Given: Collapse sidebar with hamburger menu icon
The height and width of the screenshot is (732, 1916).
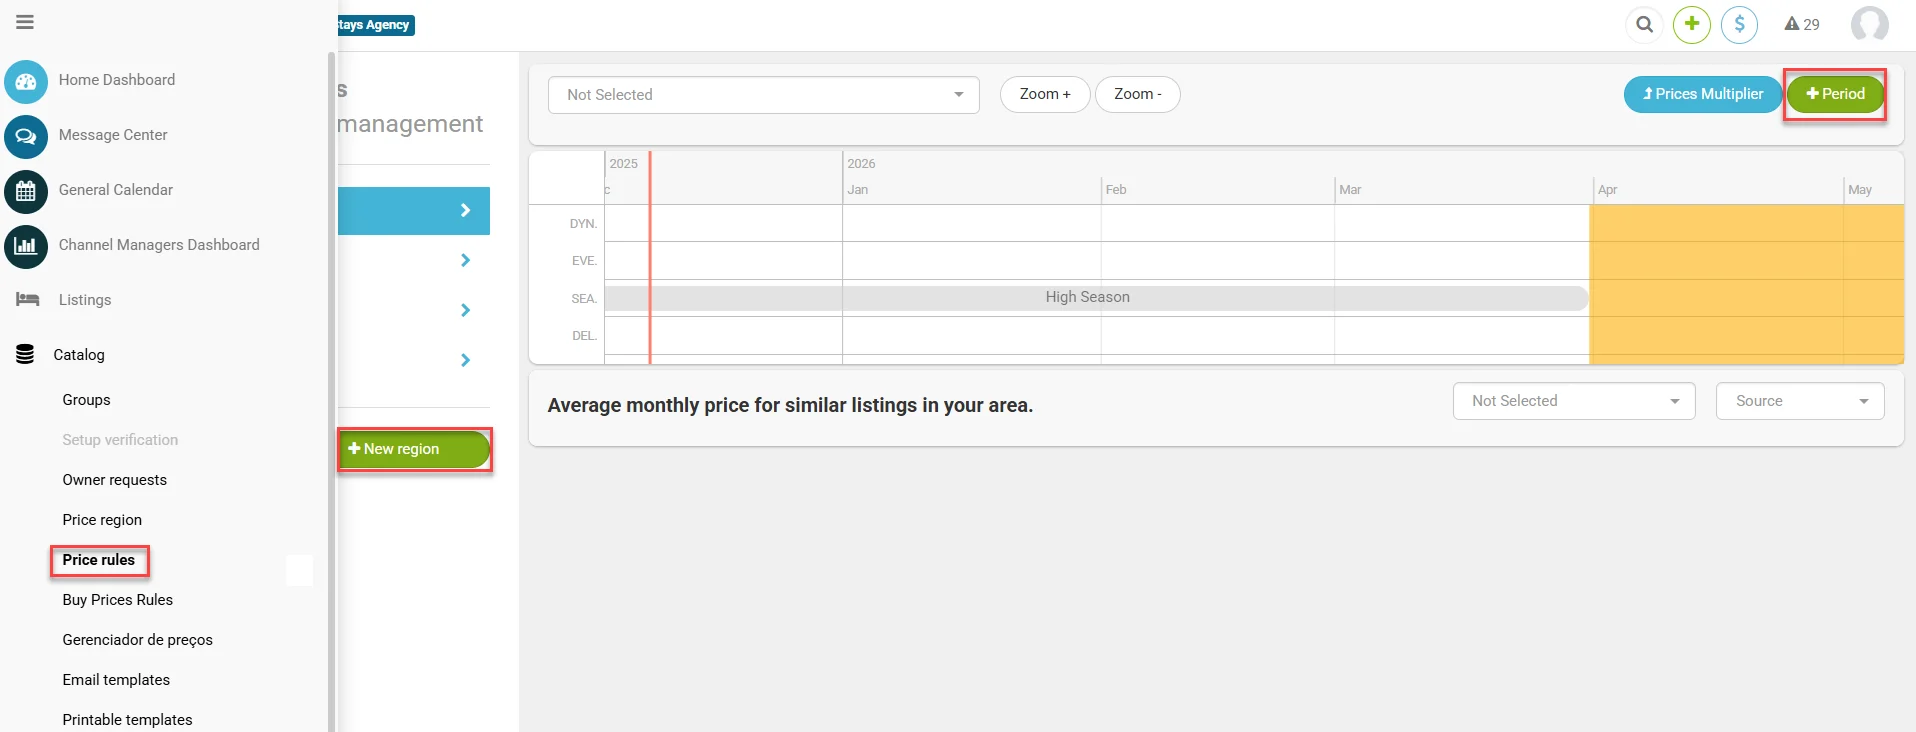Looking at the screenshot, I should [25, 22].
